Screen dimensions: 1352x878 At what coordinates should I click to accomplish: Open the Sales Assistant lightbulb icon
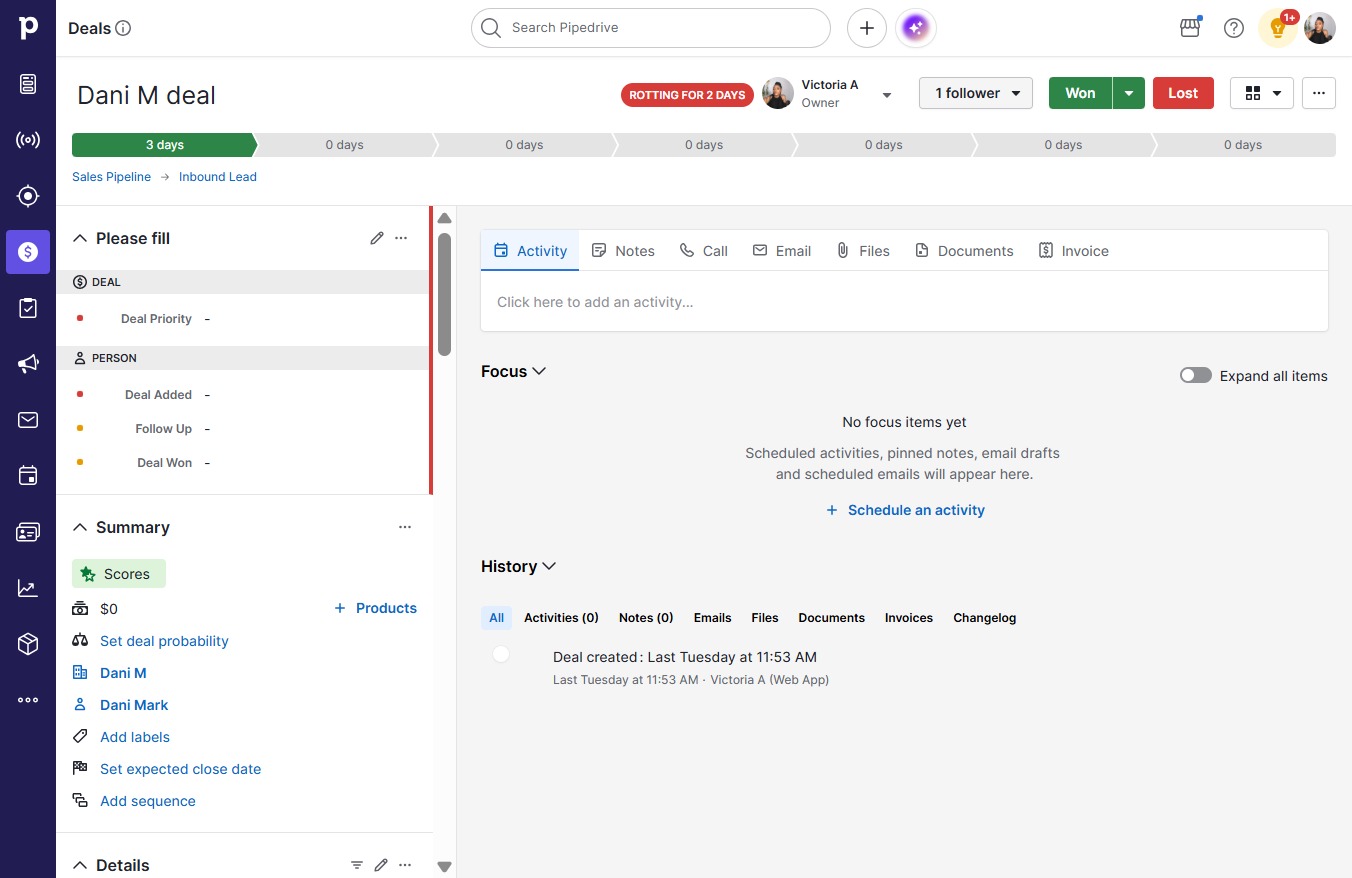pyautogui.click(x=1278, y=28)
